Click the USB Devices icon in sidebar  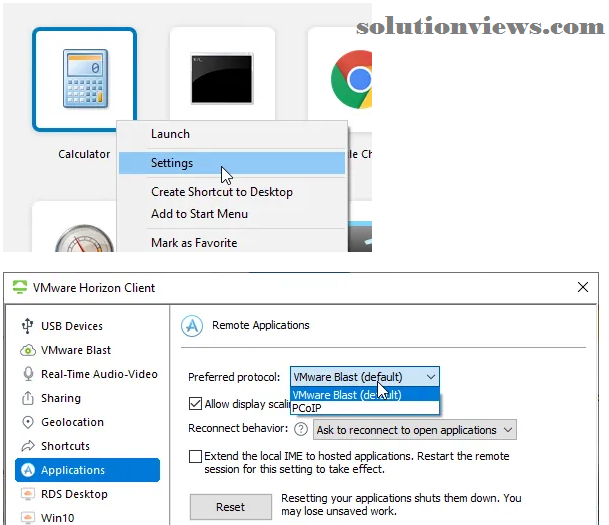tap(27, 326)
